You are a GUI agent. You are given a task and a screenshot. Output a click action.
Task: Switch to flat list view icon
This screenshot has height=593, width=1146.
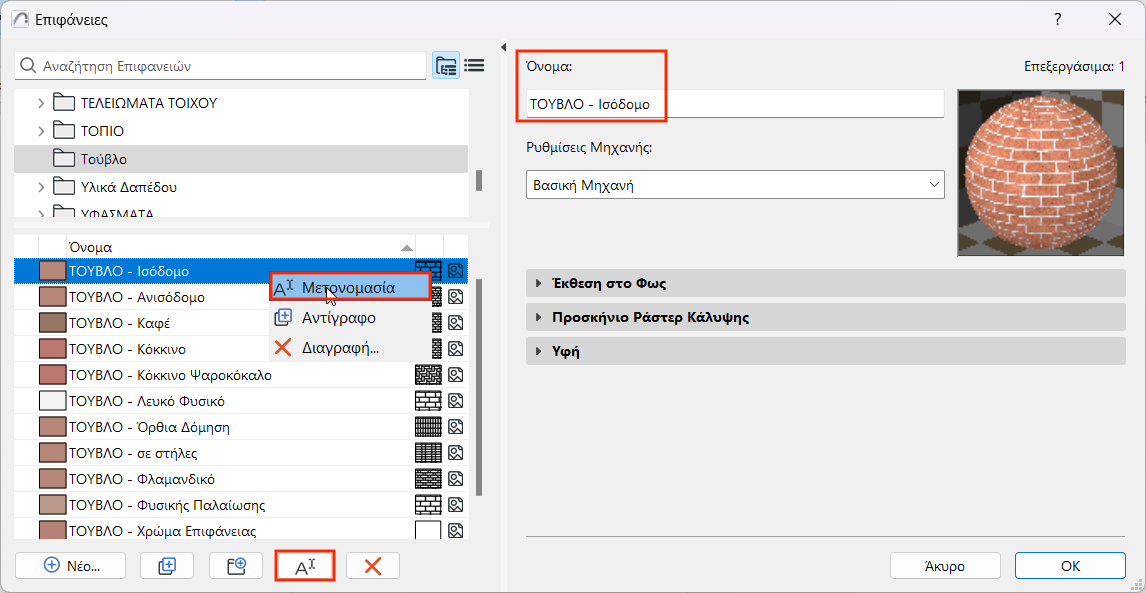(474, 65)
